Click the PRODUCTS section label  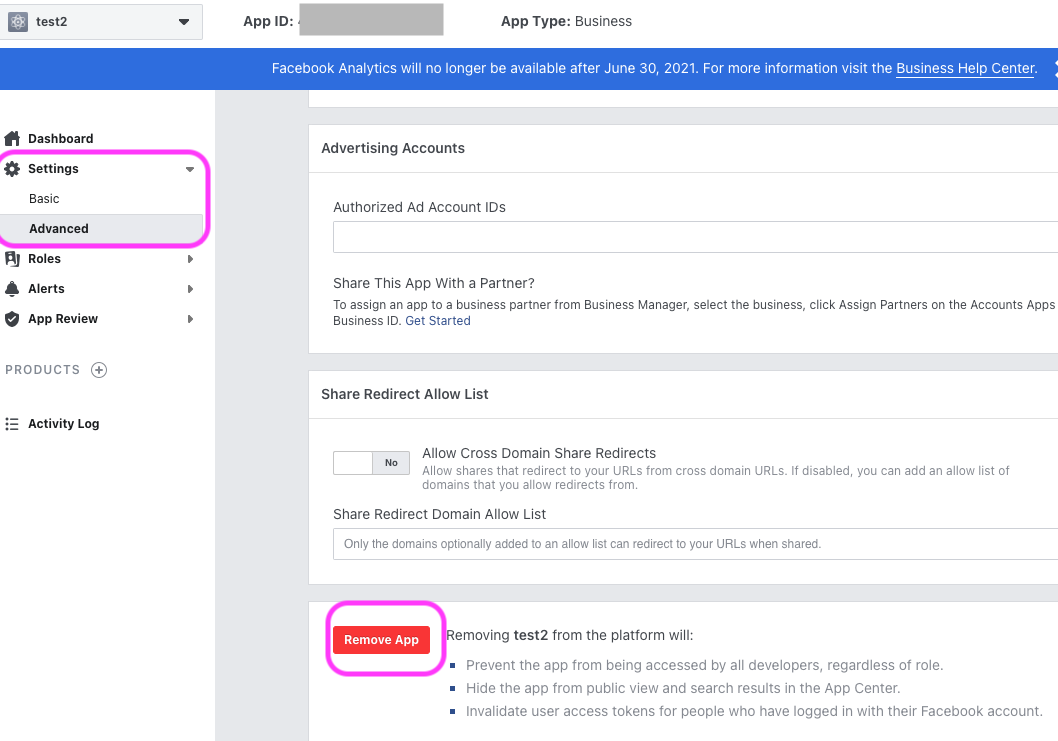pyautogui.click(x=43, y=370)
